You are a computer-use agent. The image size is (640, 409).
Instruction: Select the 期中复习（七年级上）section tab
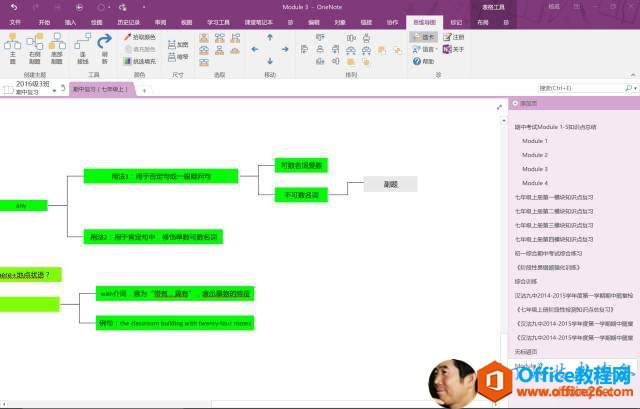point(101,89)
